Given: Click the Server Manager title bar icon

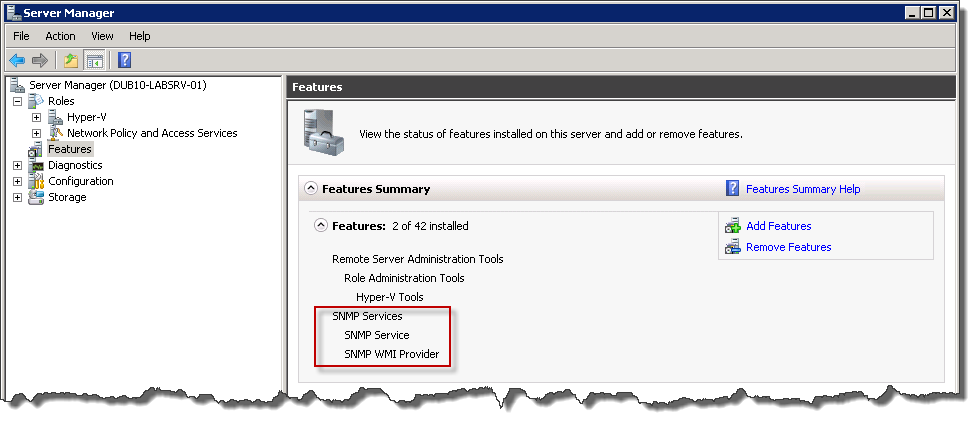Looking at the screenshot, I should (x=14, y=12).
